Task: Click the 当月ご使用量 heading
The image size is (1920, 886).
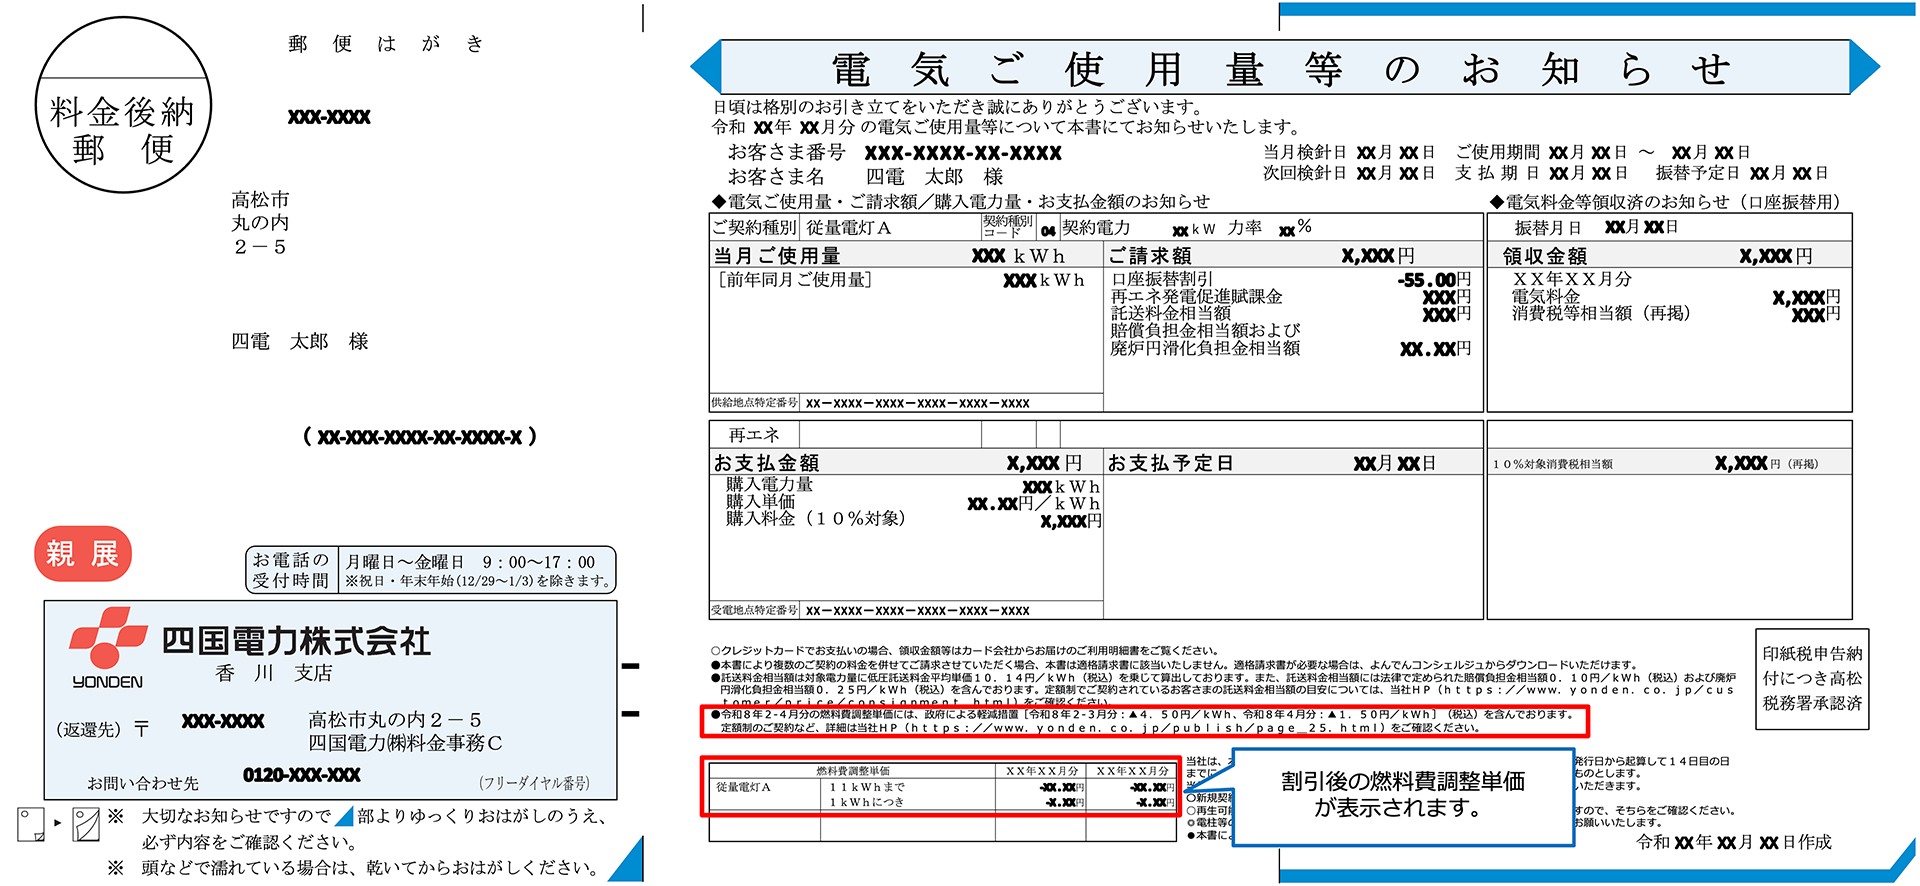Action: point(776,256)
